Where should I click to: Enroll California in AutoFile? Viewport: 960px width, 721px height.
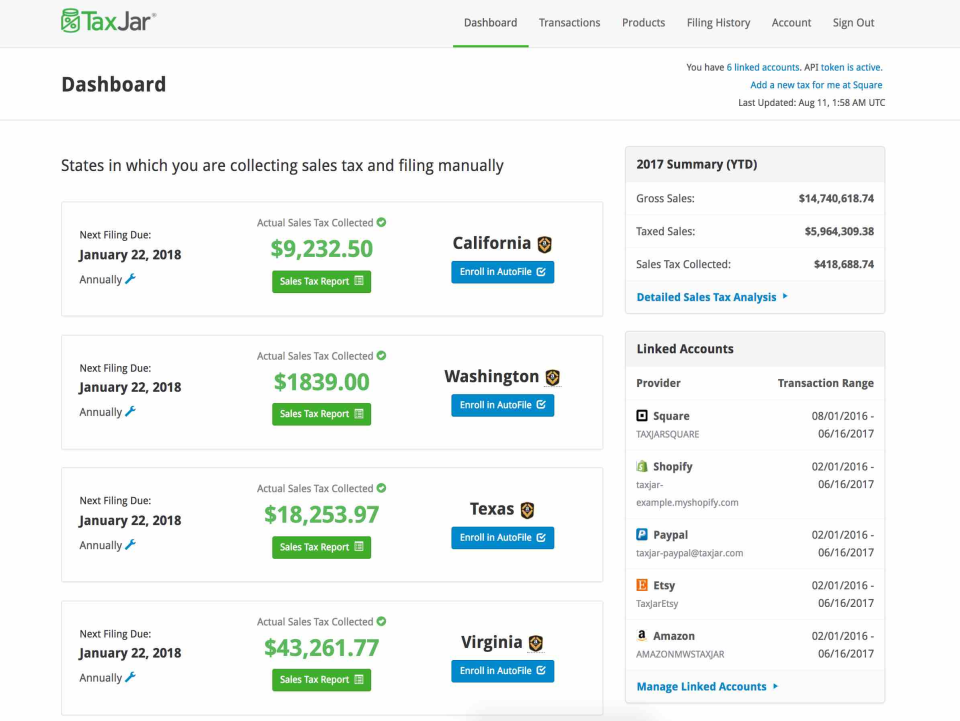click(x=502, y=271)
